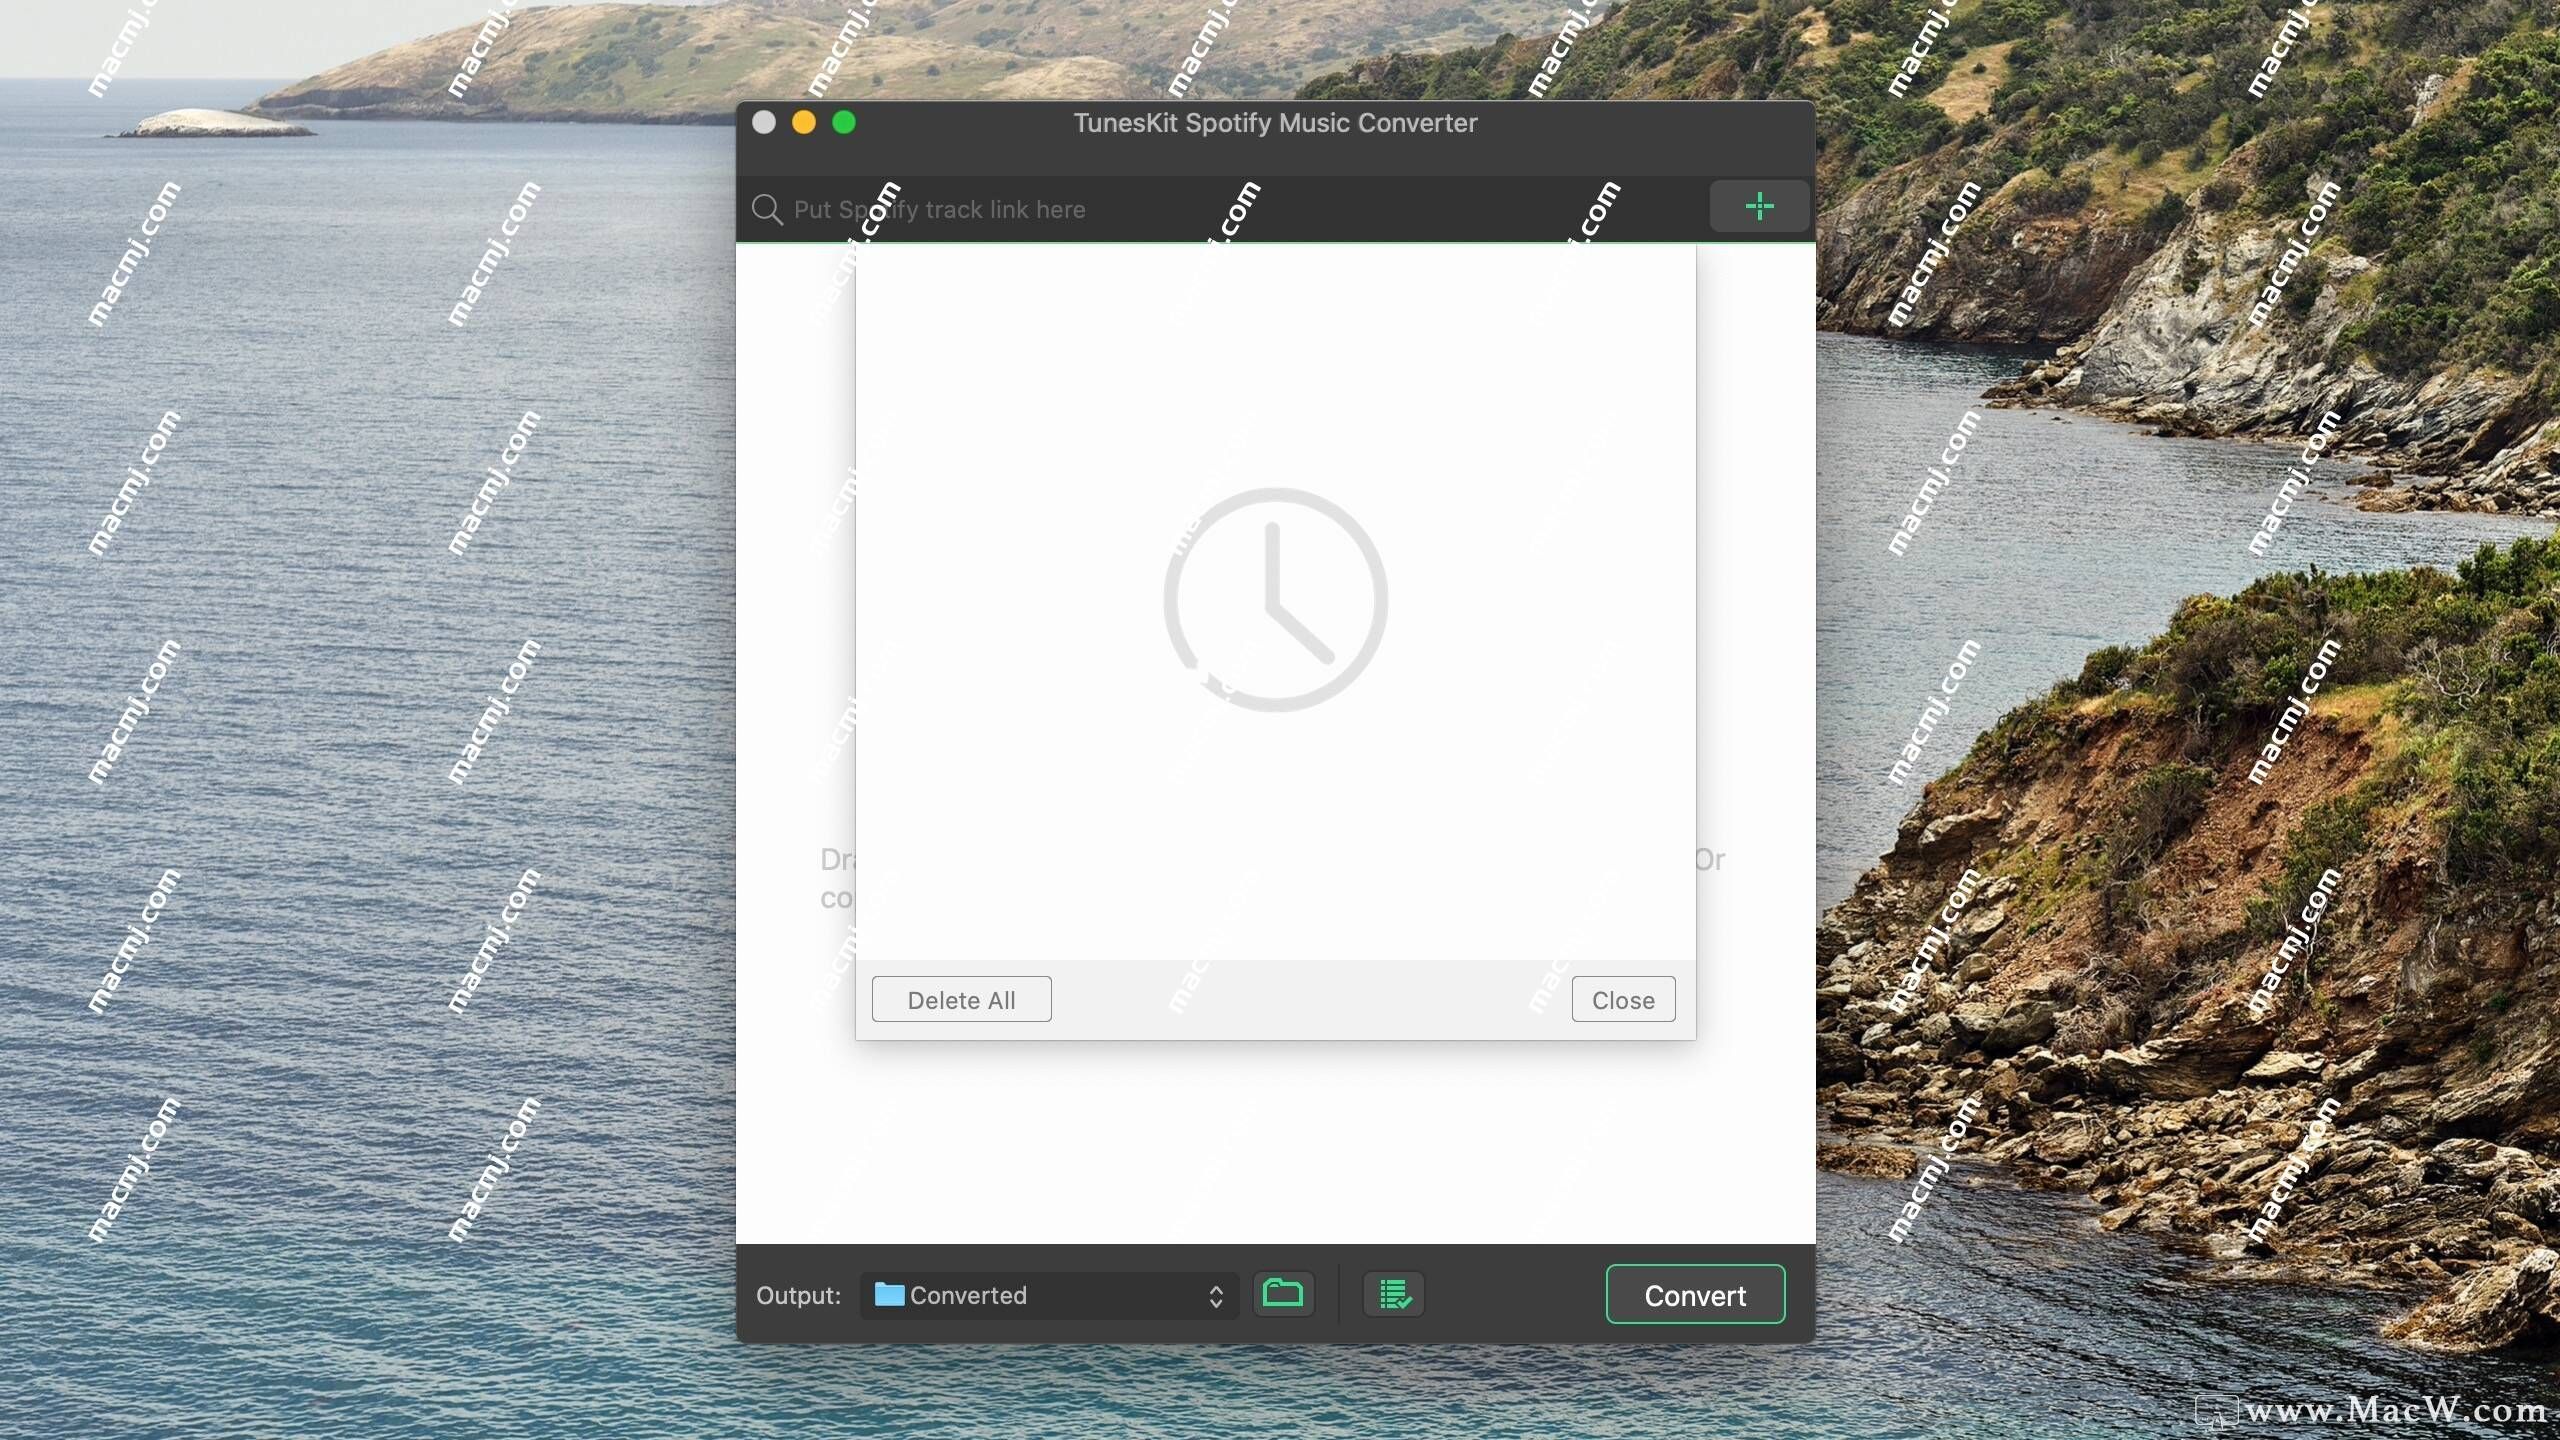This screenshot has height=1440, width=2560.
Task: Click the macOS menu bar area
Action: coord(1280,18)
